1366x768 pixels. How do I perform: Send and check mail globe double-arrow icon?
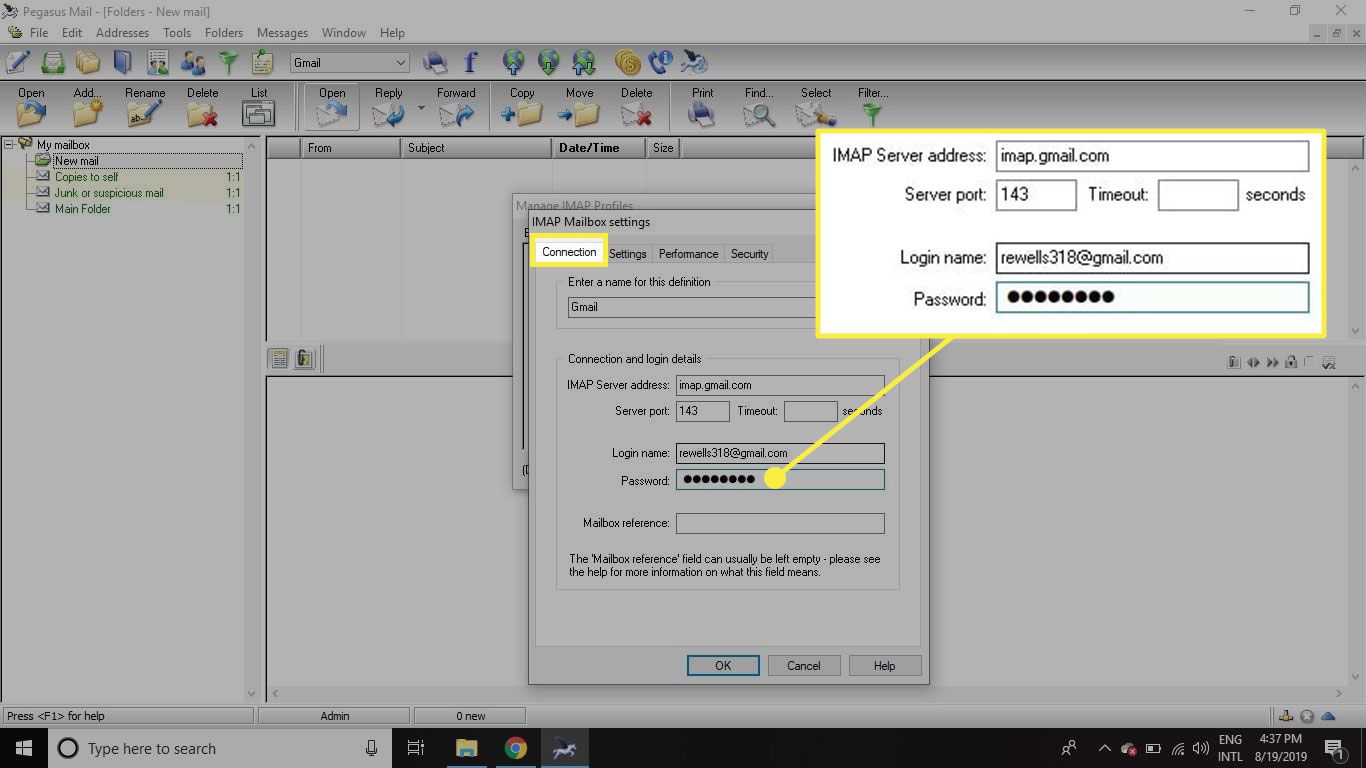tap(584, 63)
